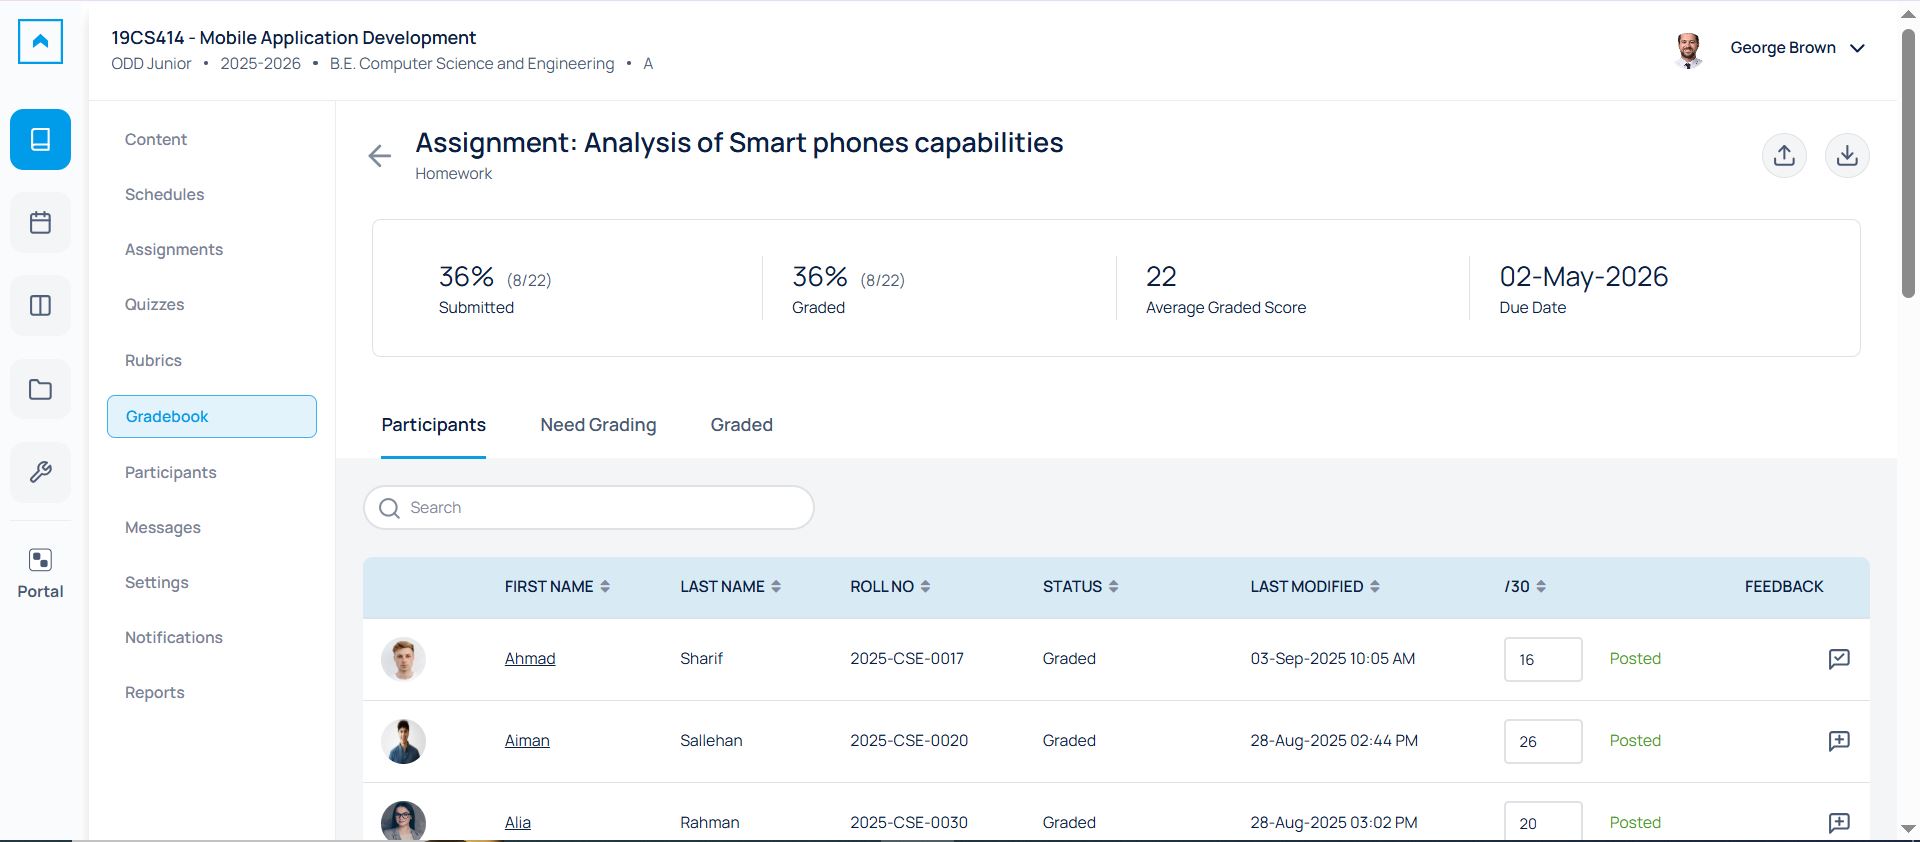Switch to Need Grading tab
The height and width of the screenshot is (842, 1920).
pyautogui.click(x=598, y=425)
